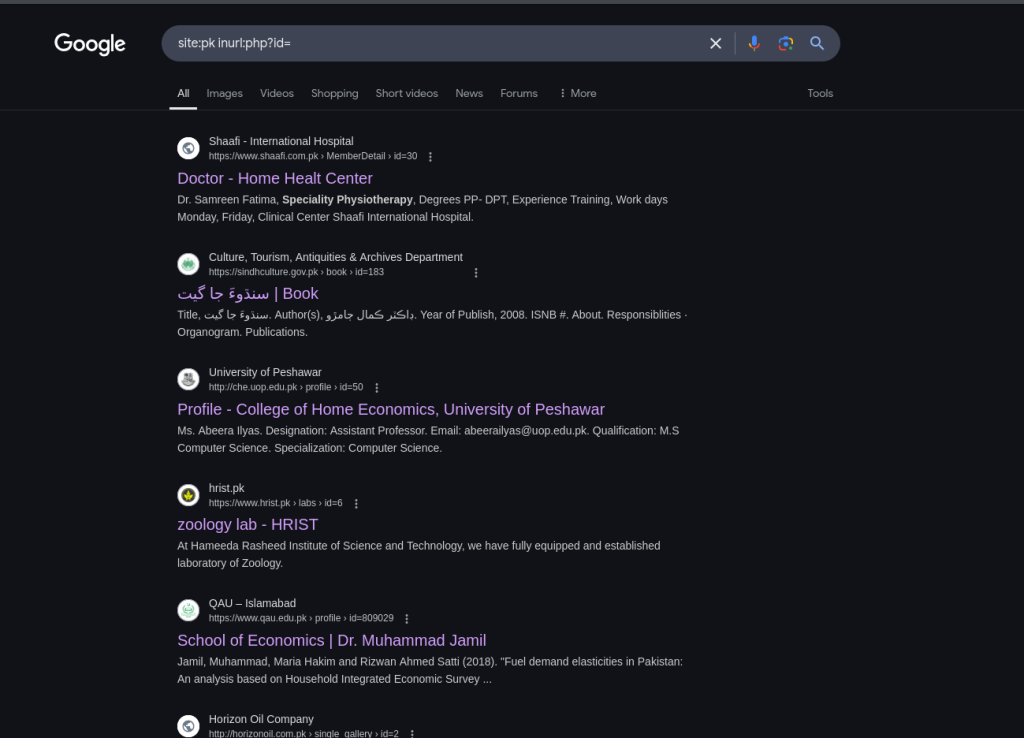Open three-dot menu for sindhculture.gov.pk result
The image size is (1024, 738).
pos(476,272)
